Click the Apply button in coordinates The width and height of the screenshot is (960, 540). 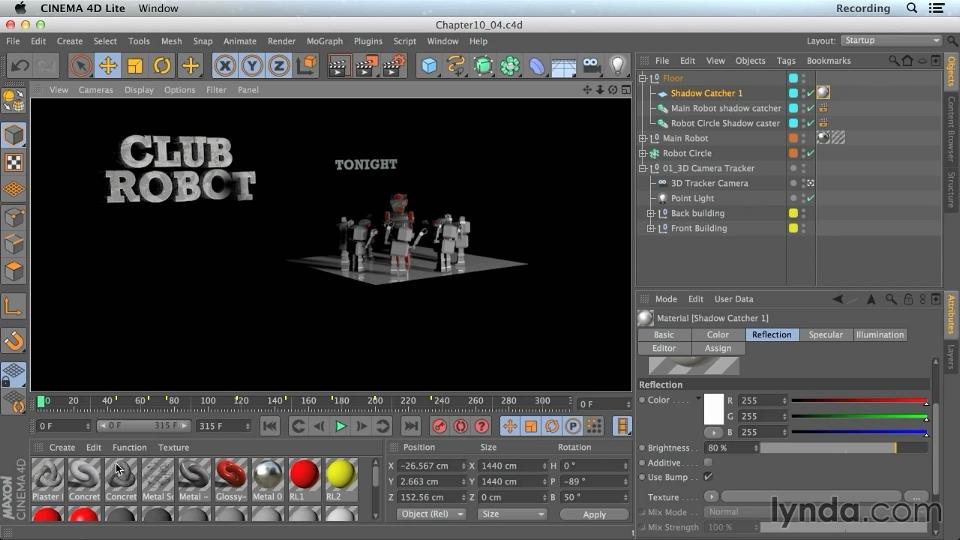pyautogui.click(x=594, y=514)
